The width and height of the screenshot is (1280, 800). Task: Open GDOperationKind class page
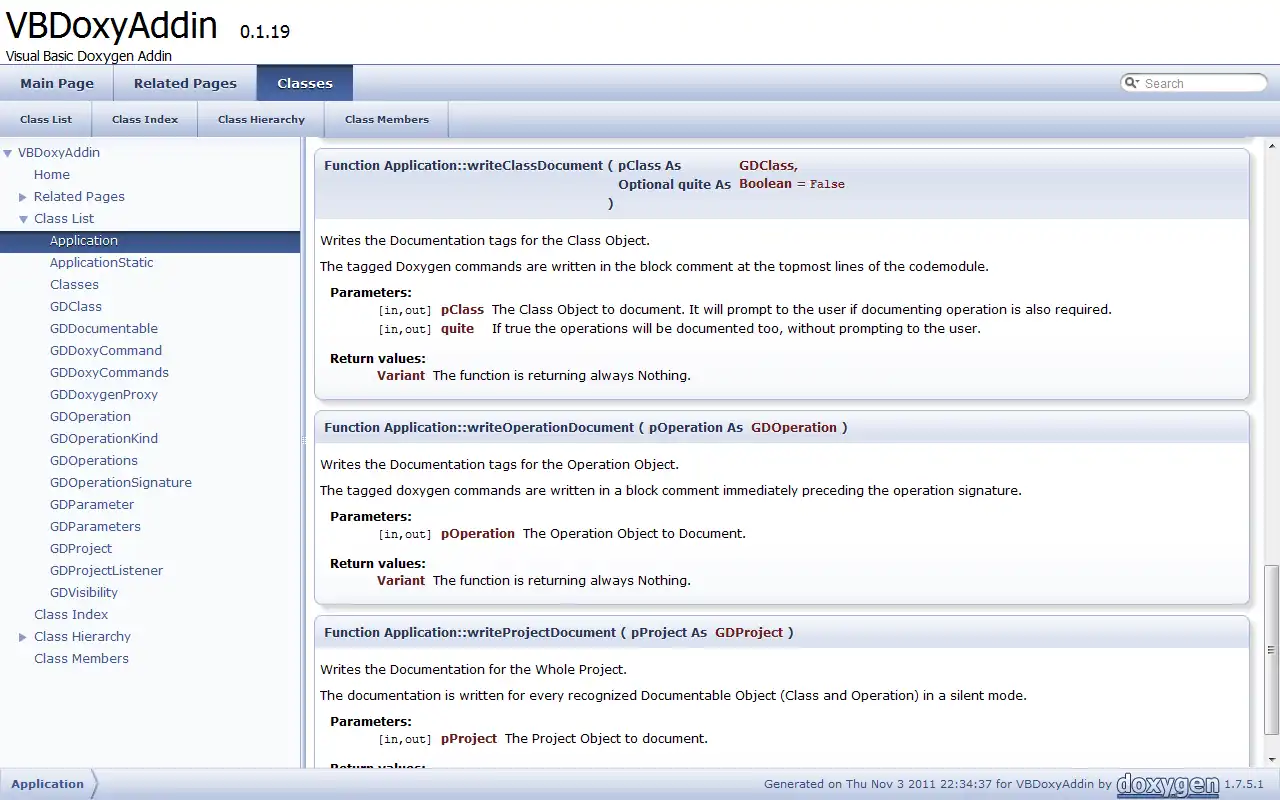(104, 439)
